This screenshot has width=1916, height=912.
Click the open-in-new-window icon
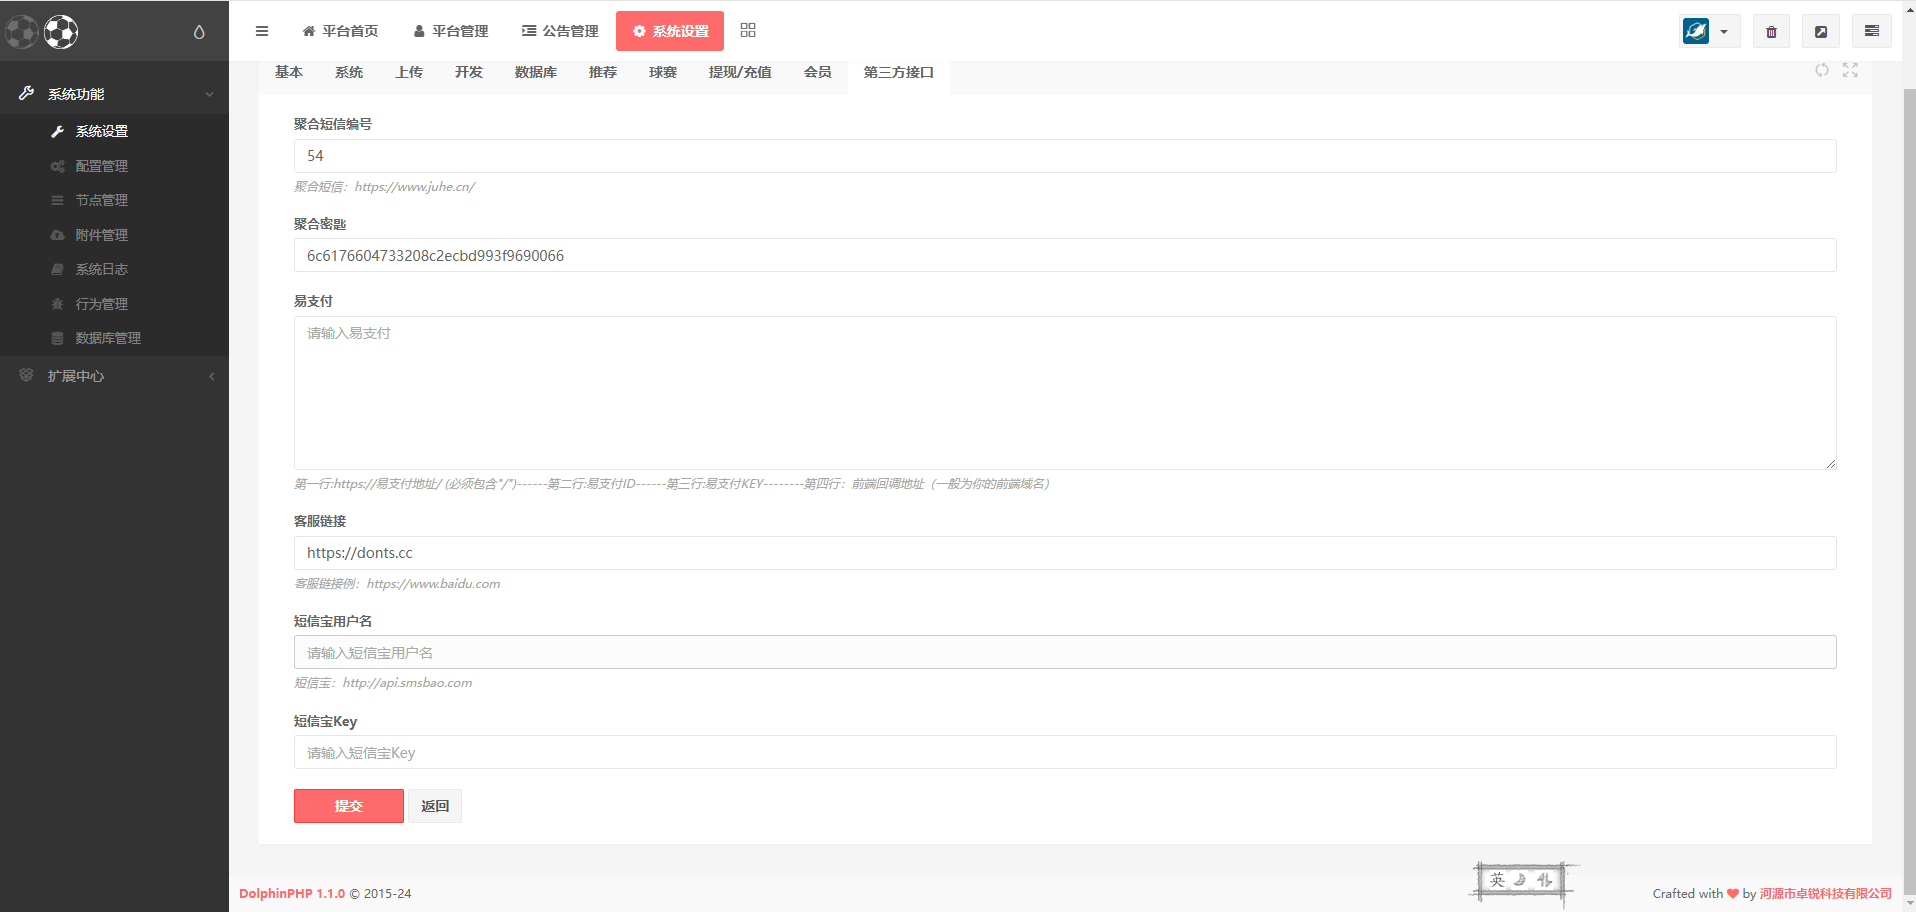pyautogui.click(x=1821, y=32)
